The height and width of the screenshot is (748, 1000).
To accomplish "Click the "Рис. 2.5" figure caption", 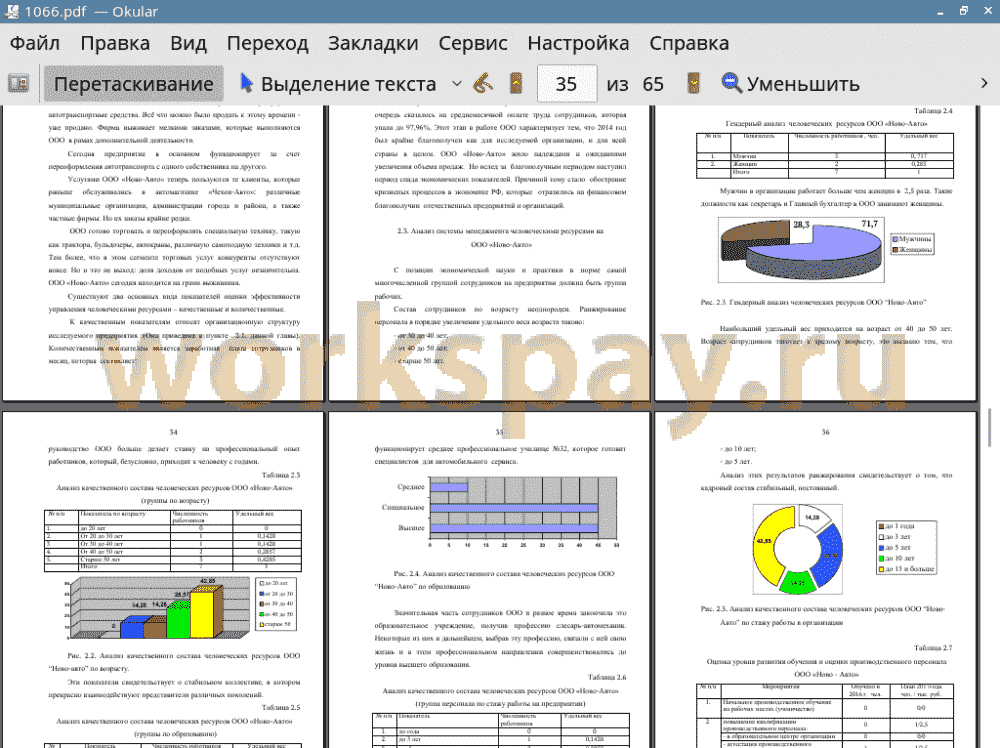I will [x=823, y=615].
